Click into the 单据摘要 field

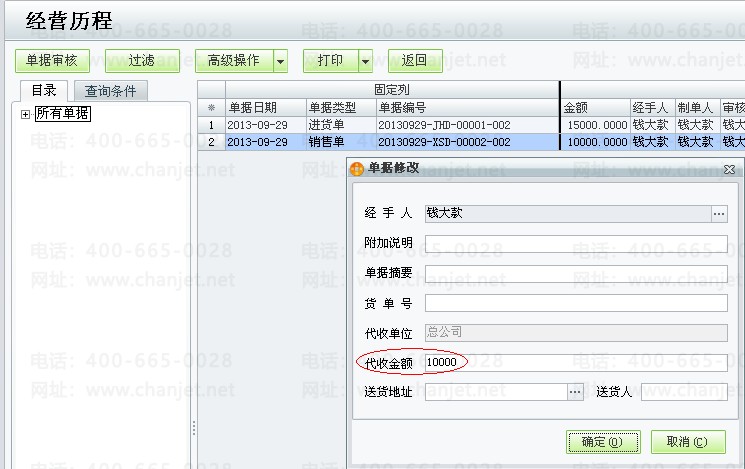tap(576, 273)
